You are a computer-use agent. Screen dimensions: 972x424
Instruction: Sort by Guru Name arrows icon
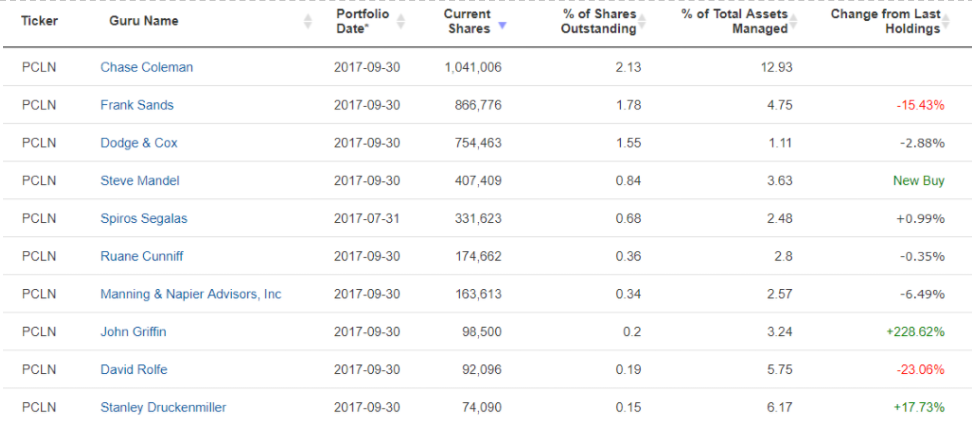tap(308, 21)
